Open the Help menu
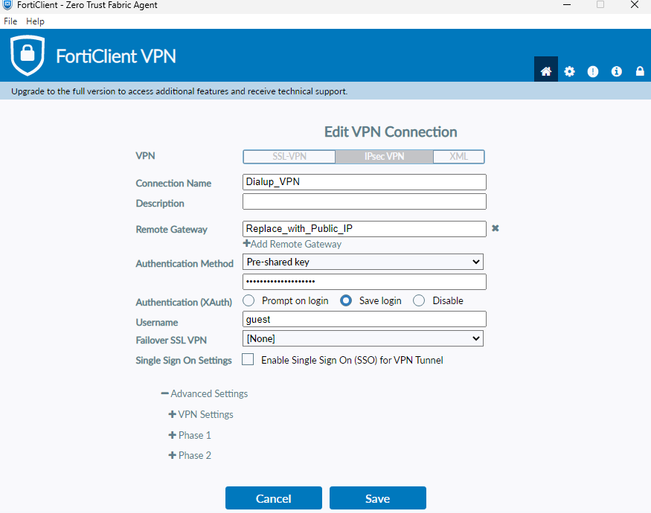The height and width of the screenshot is (513, 651). click(35, 21)
